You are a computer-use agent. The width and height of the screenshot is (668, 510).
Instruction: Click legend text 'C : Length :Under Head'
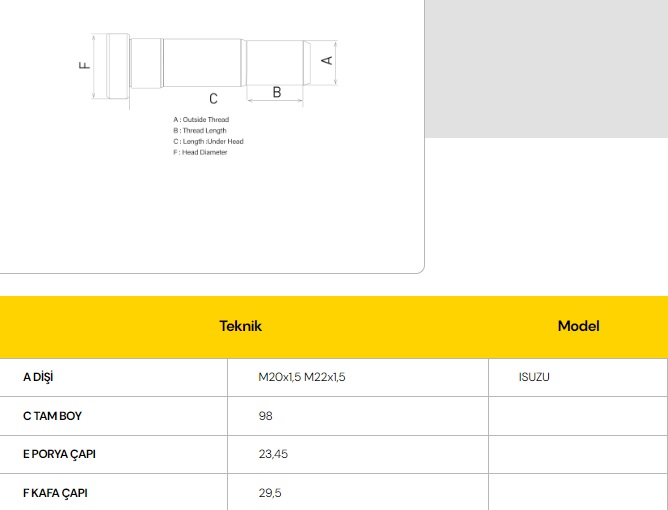208,141
